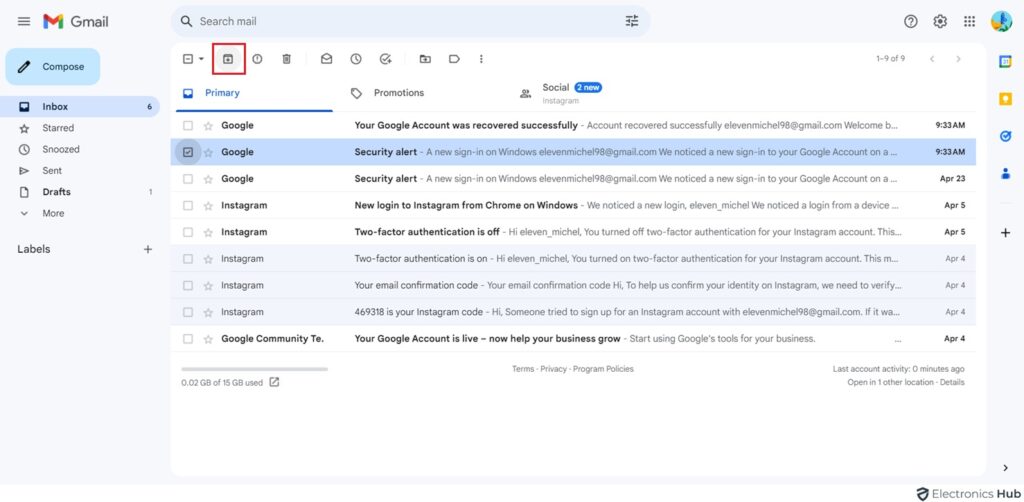Open Contacts side panel
The width and height of the screenshot is (1024, 502).
[x=1005, y=174]
